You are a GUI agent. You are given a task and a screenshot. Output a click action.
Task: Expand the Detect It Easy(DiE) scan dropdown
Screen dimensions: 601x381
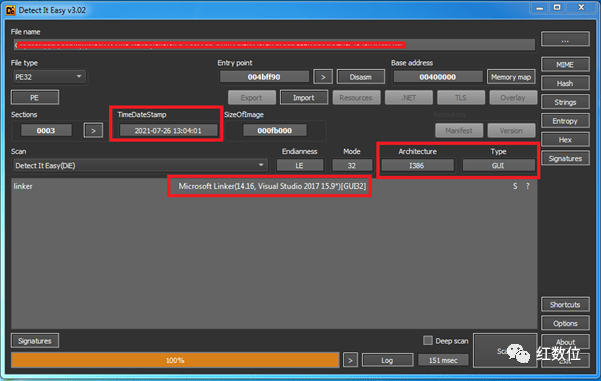coord(140,166)
